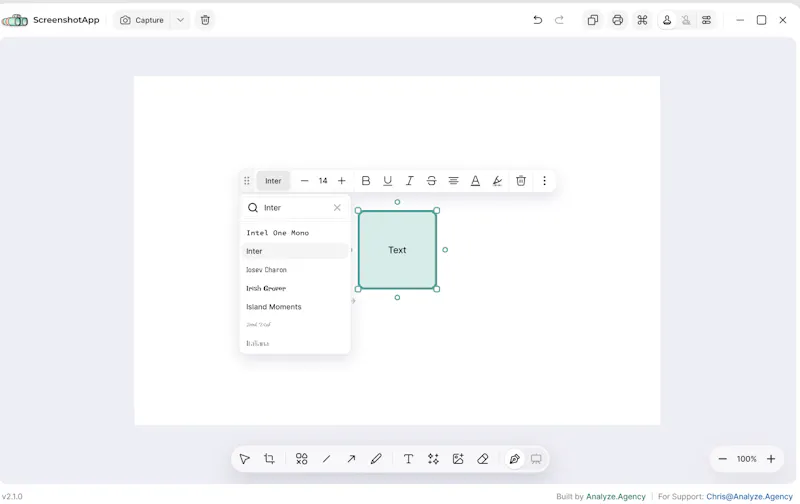Click the v2.1.0 version label
Viewport: 800px width, 504px height.
[x=12, y=496]
